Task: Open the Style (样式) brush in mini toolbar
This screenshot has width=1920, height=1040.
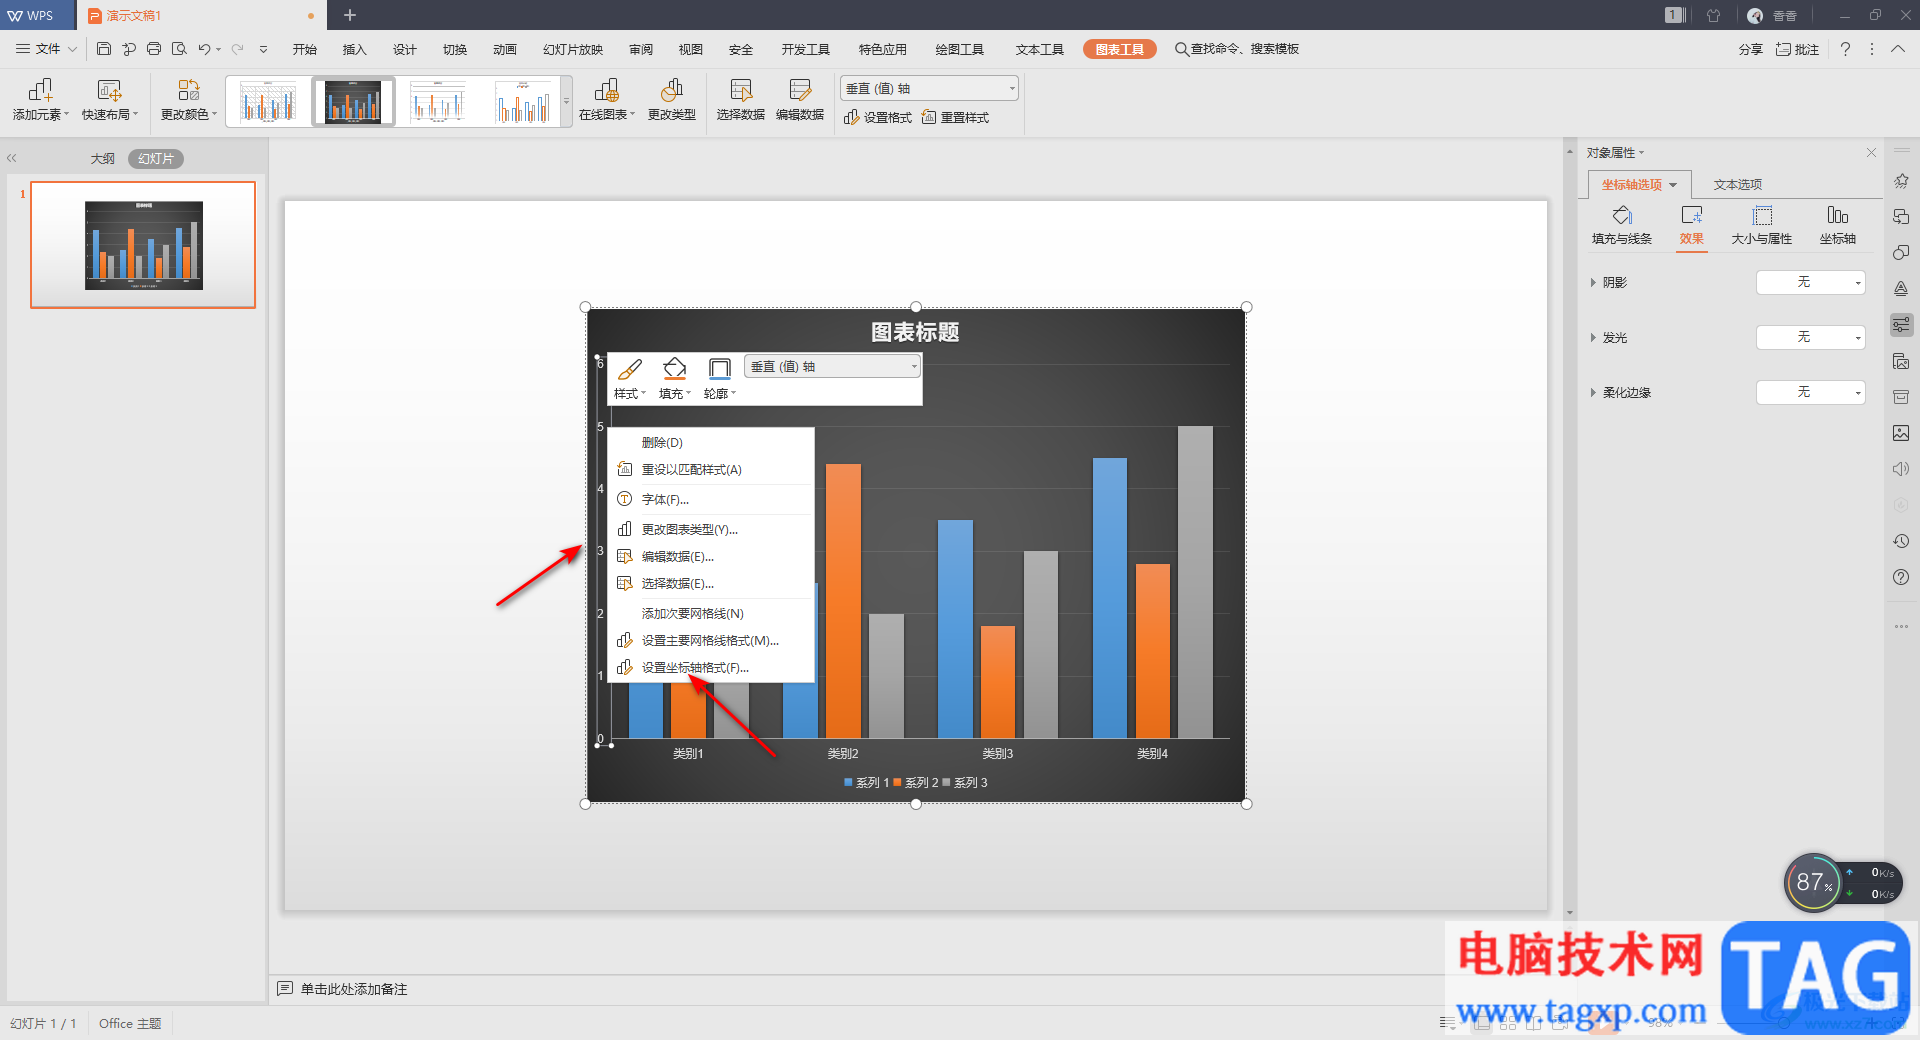Action: [630, 378]
